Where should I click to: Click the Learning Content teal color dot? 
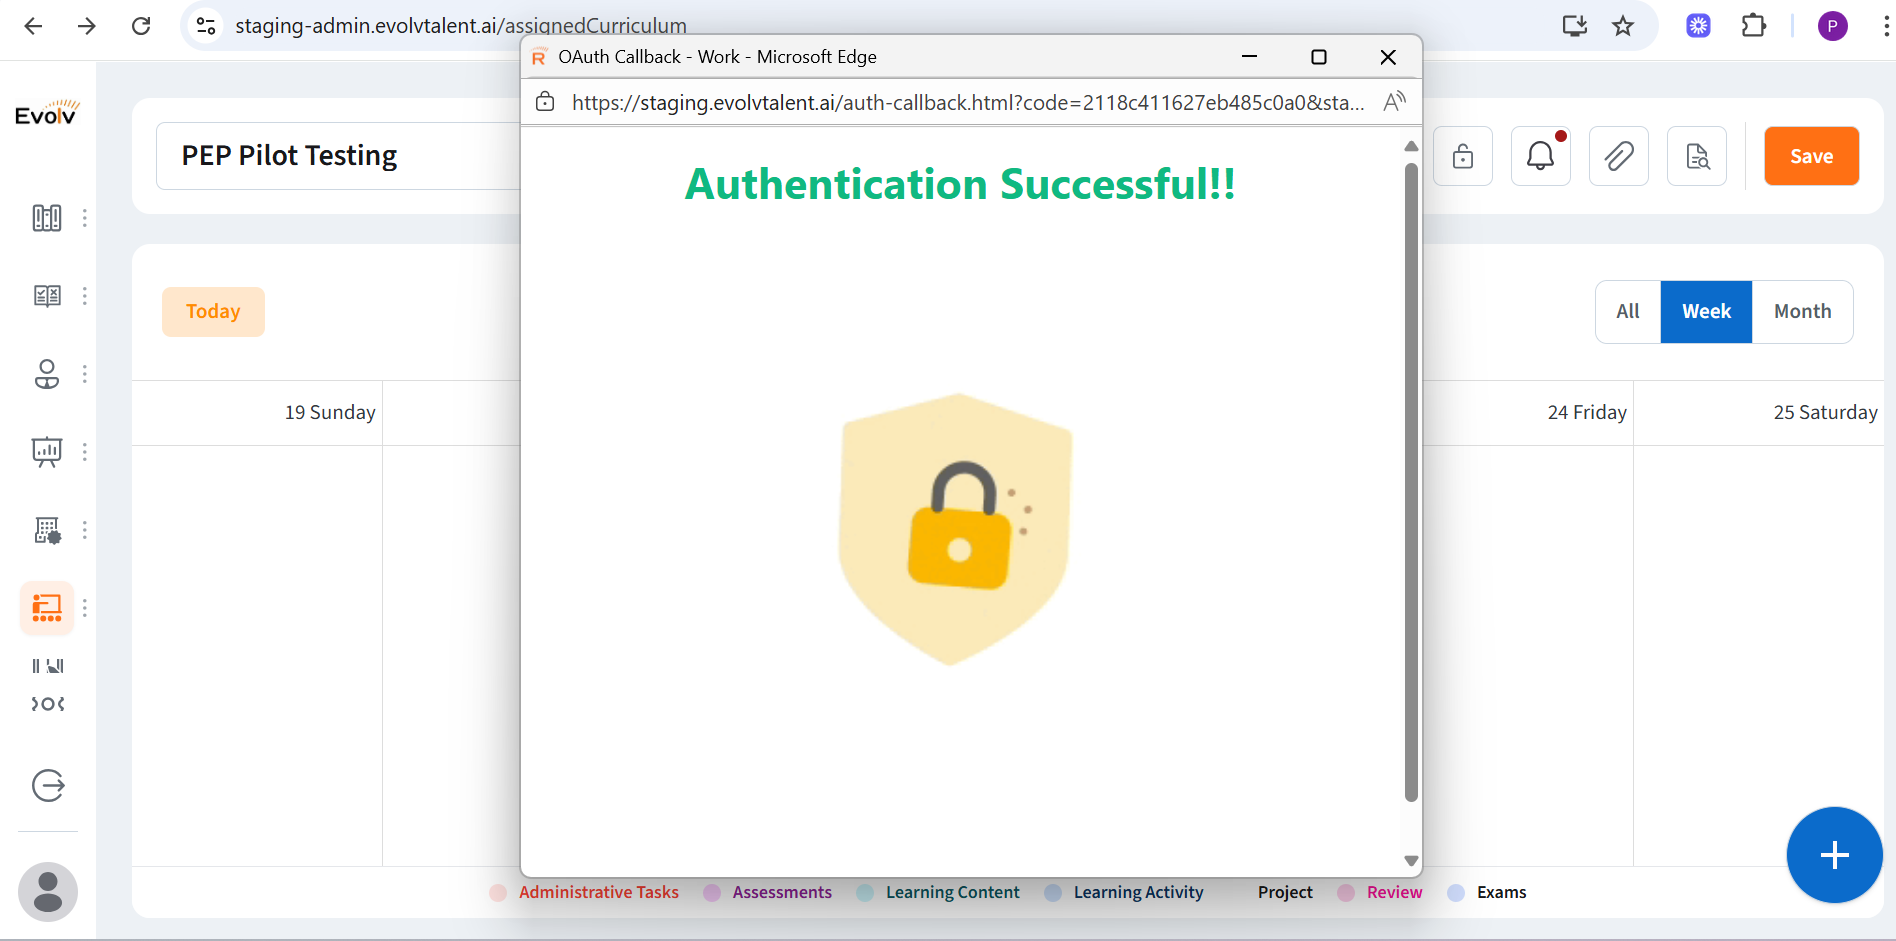tap(865, 893)
